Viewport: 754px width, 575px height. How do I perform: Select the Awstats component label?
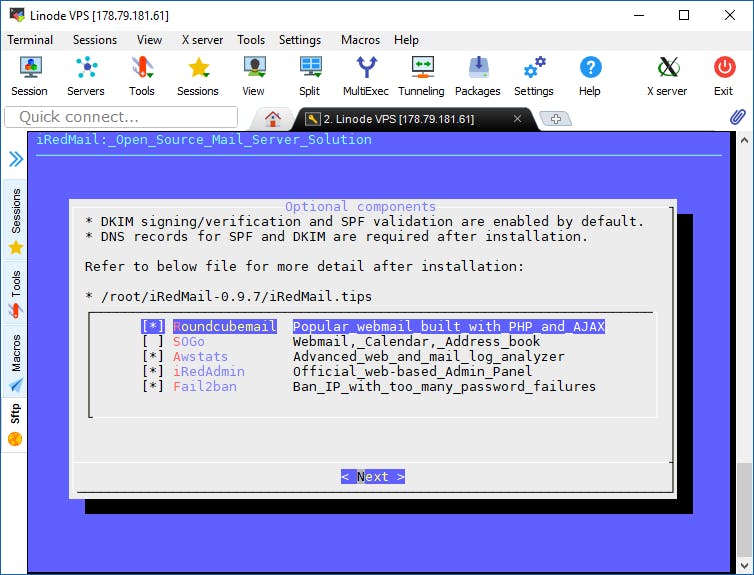click(200, 356)
